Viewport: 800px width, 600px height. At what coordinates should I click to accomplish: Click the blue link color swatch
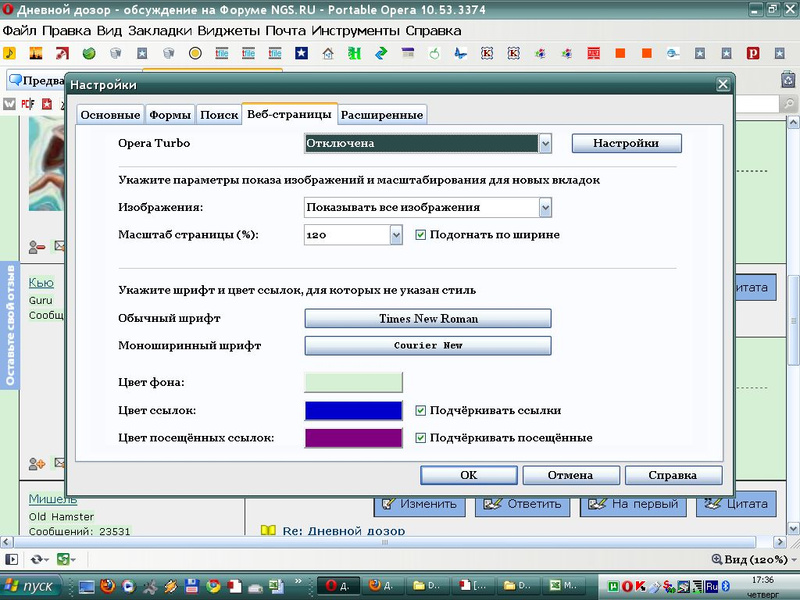pyautogui.click(x=353, y=410)
